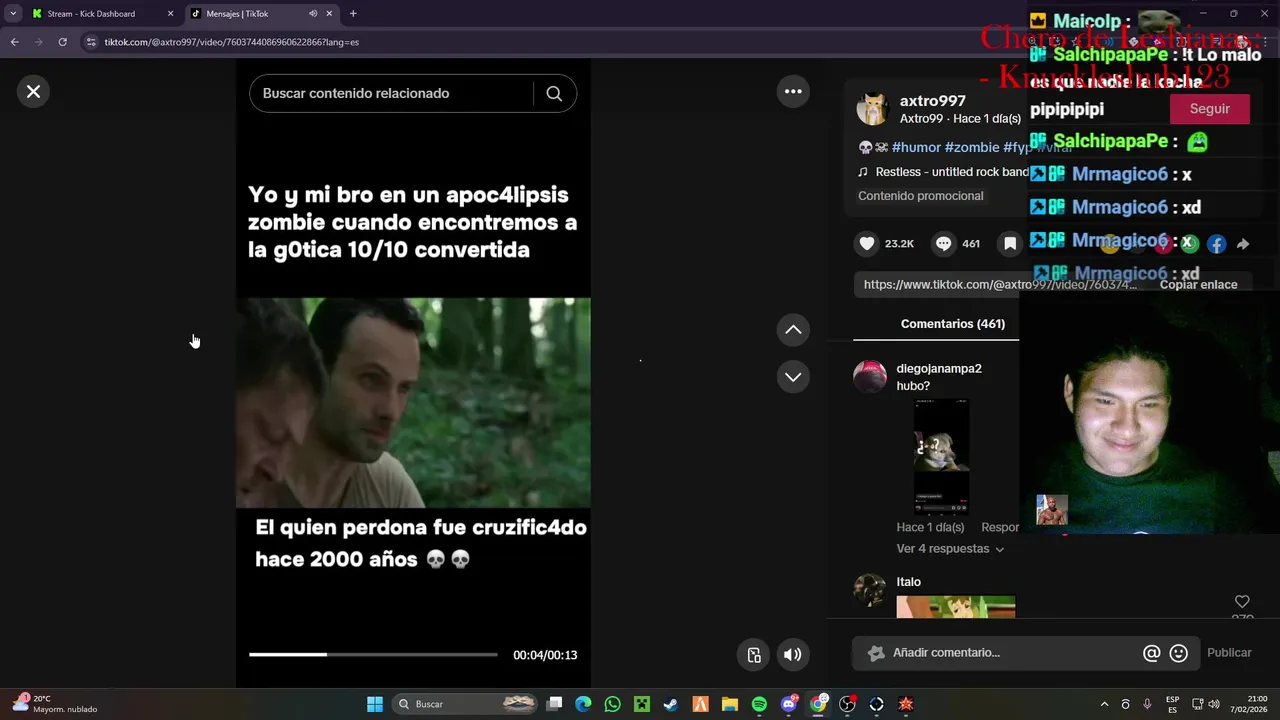Open WhatsApp from taskbar
Image resolution: width=1280 pixels, height=720 pixels.
pyautogui.click(x=612, y=704)
